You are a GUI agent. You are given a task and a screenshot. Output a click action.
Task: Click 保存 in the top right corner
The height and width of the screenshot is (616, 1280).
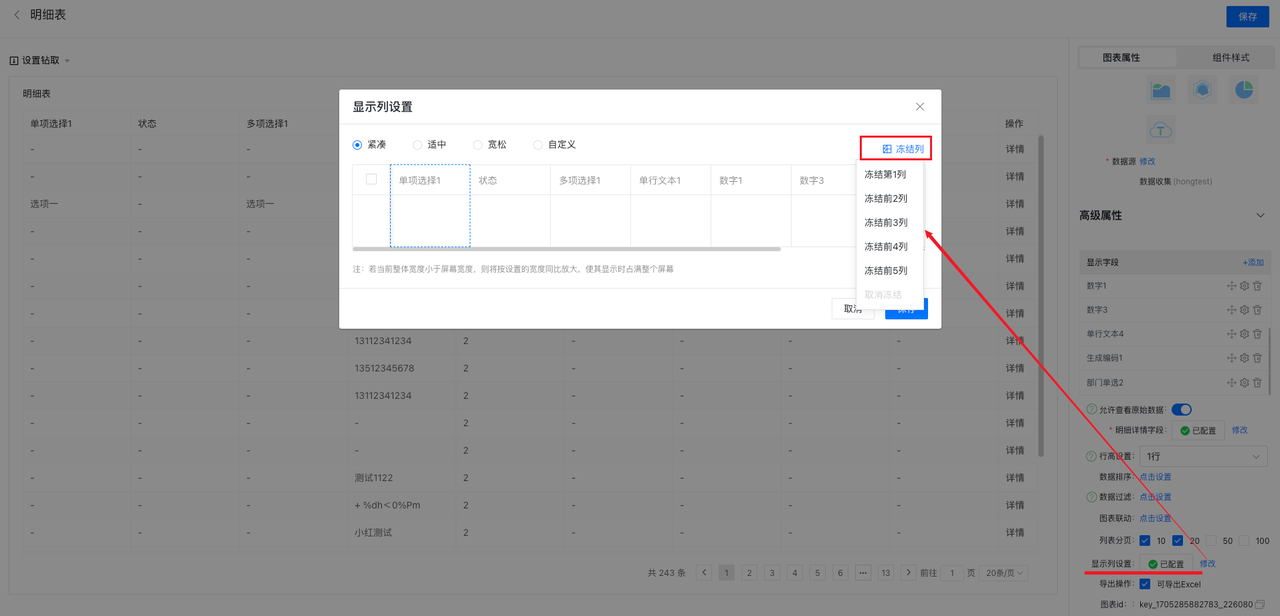pyautogui.click(x=1247, y=16)
